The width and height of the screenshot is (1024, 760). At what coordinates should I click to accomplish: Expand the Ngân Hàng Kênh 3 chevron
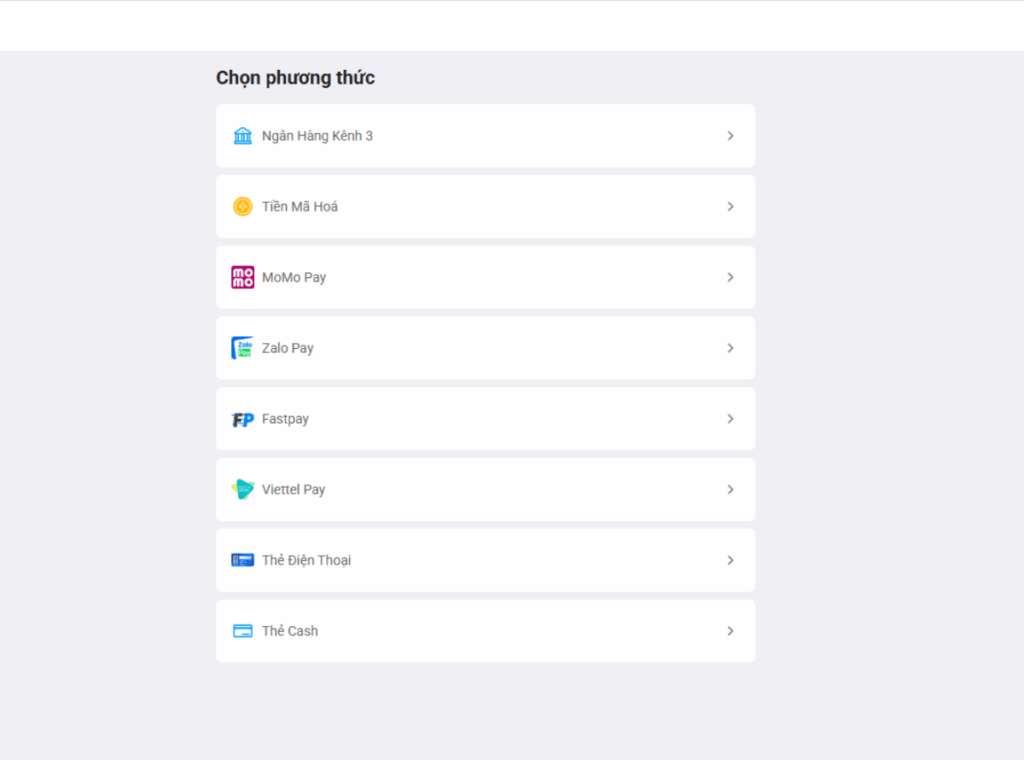click(730, 136)
